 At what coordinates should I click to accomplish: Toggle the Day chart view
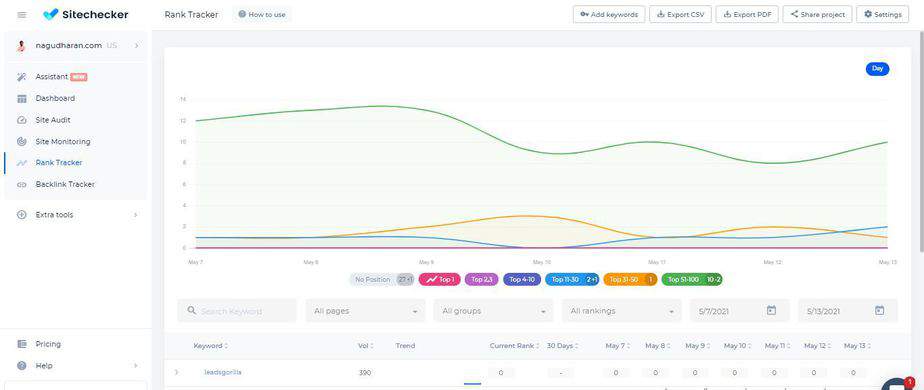(x=877, y=69)
